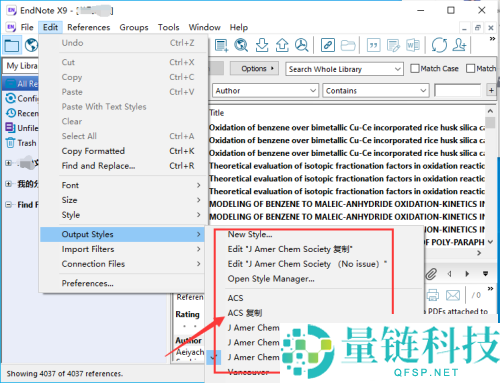Image resolution: width=500 pixels, height=383 pixels.
Task: Open Preferences from Edit menu
Action: [122, 283]
